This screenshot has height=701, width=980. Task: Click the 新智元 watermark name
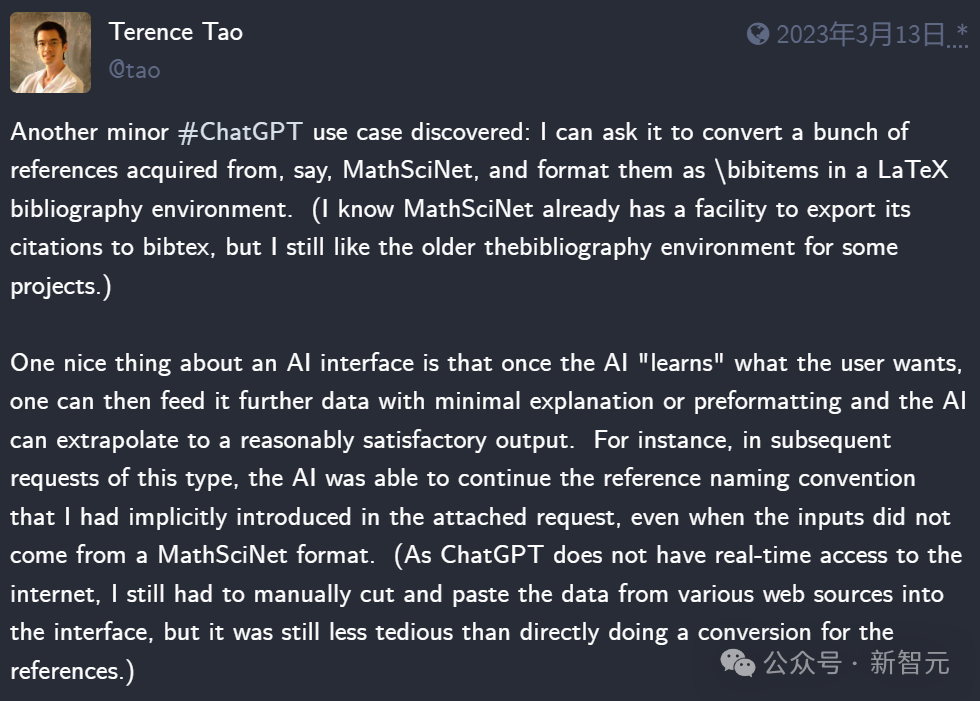point(909,663)
